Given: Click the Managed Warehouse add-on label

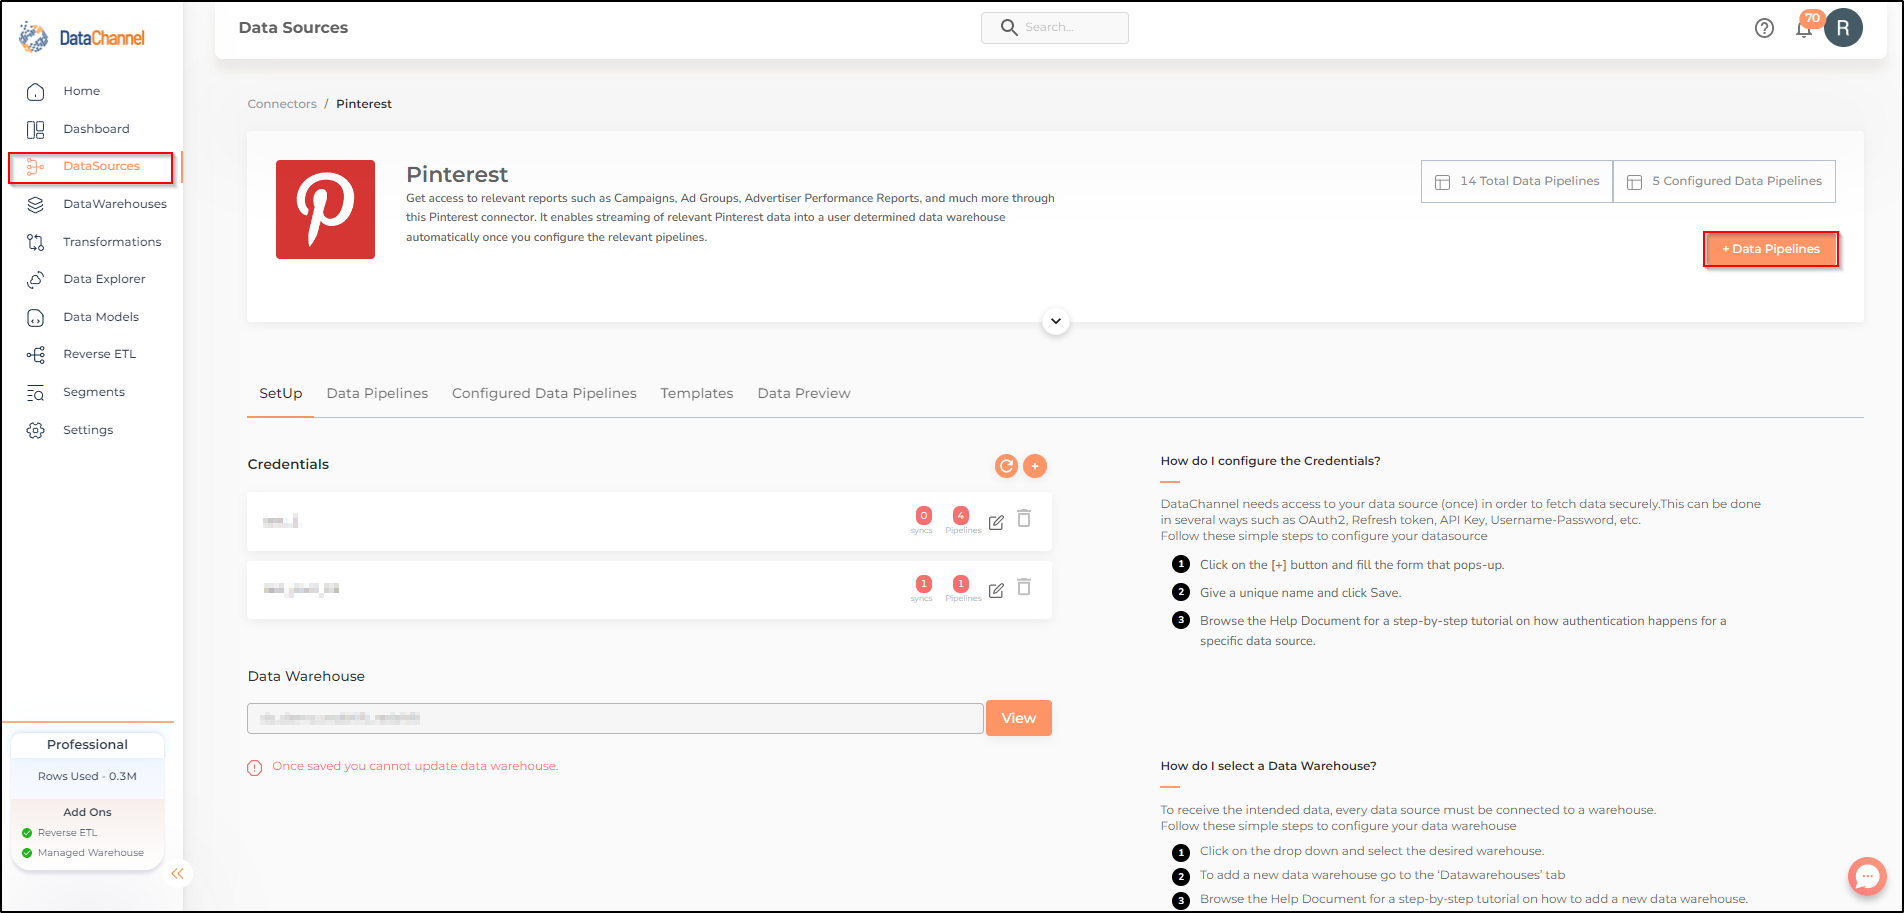Looking at the screenshot, I should tap(91, 853).
